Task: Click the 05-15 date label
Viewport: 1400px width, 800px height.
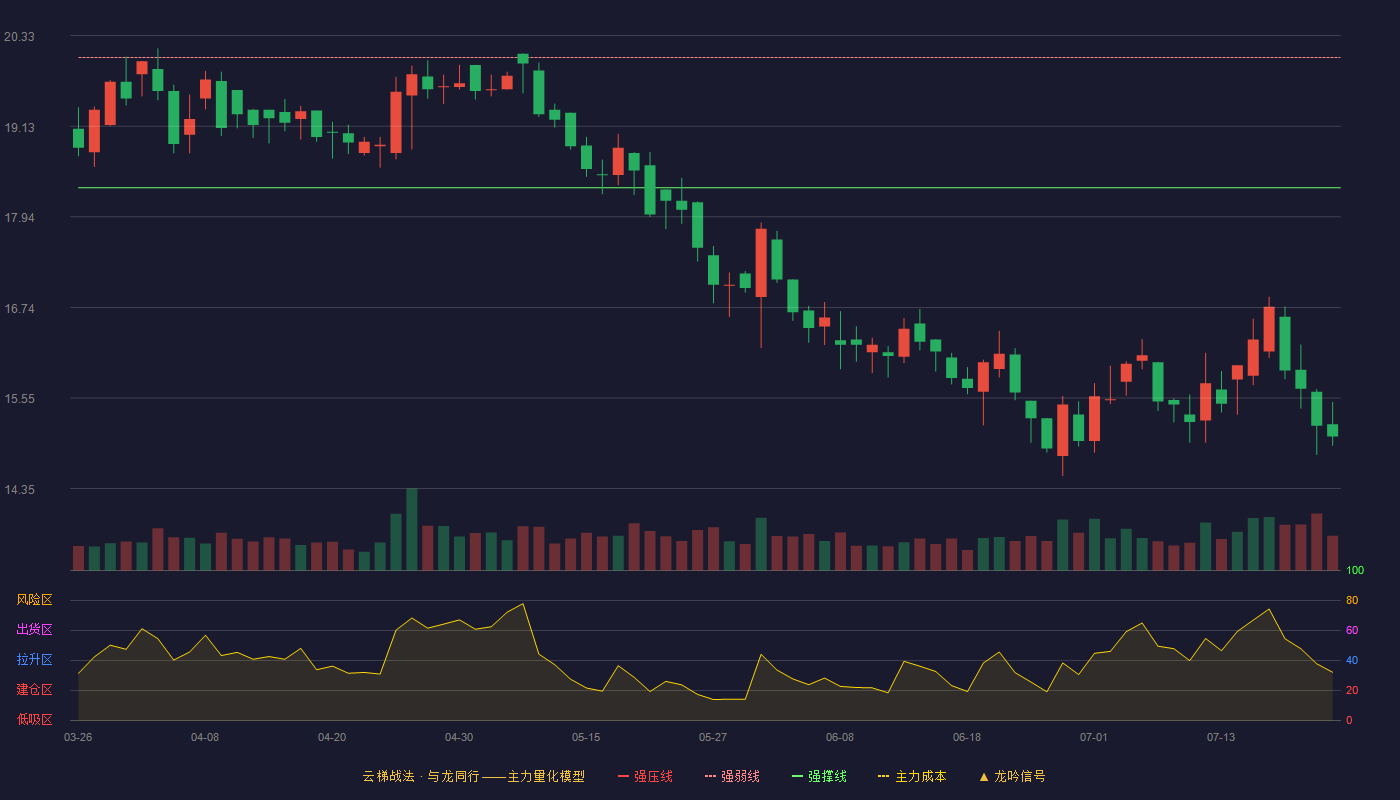Action: click(586, 737)
